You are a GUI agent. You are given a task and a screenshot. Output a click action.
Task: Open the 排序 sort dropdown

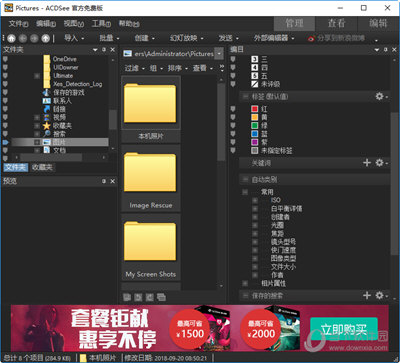click(x=177, y=68)
